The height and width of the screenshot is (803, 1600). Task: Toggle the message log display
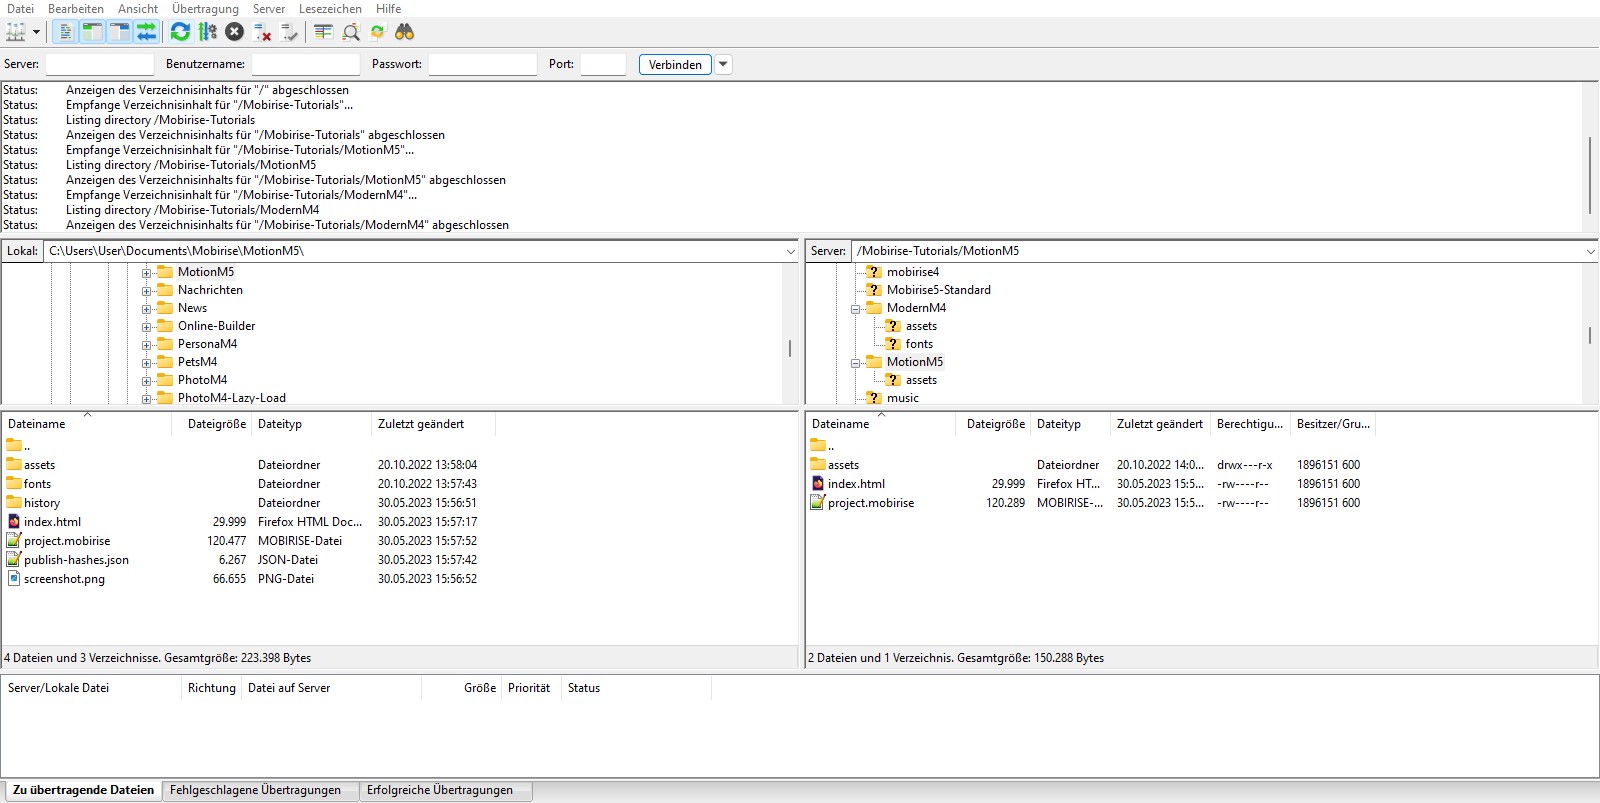[x=65, y=32]
